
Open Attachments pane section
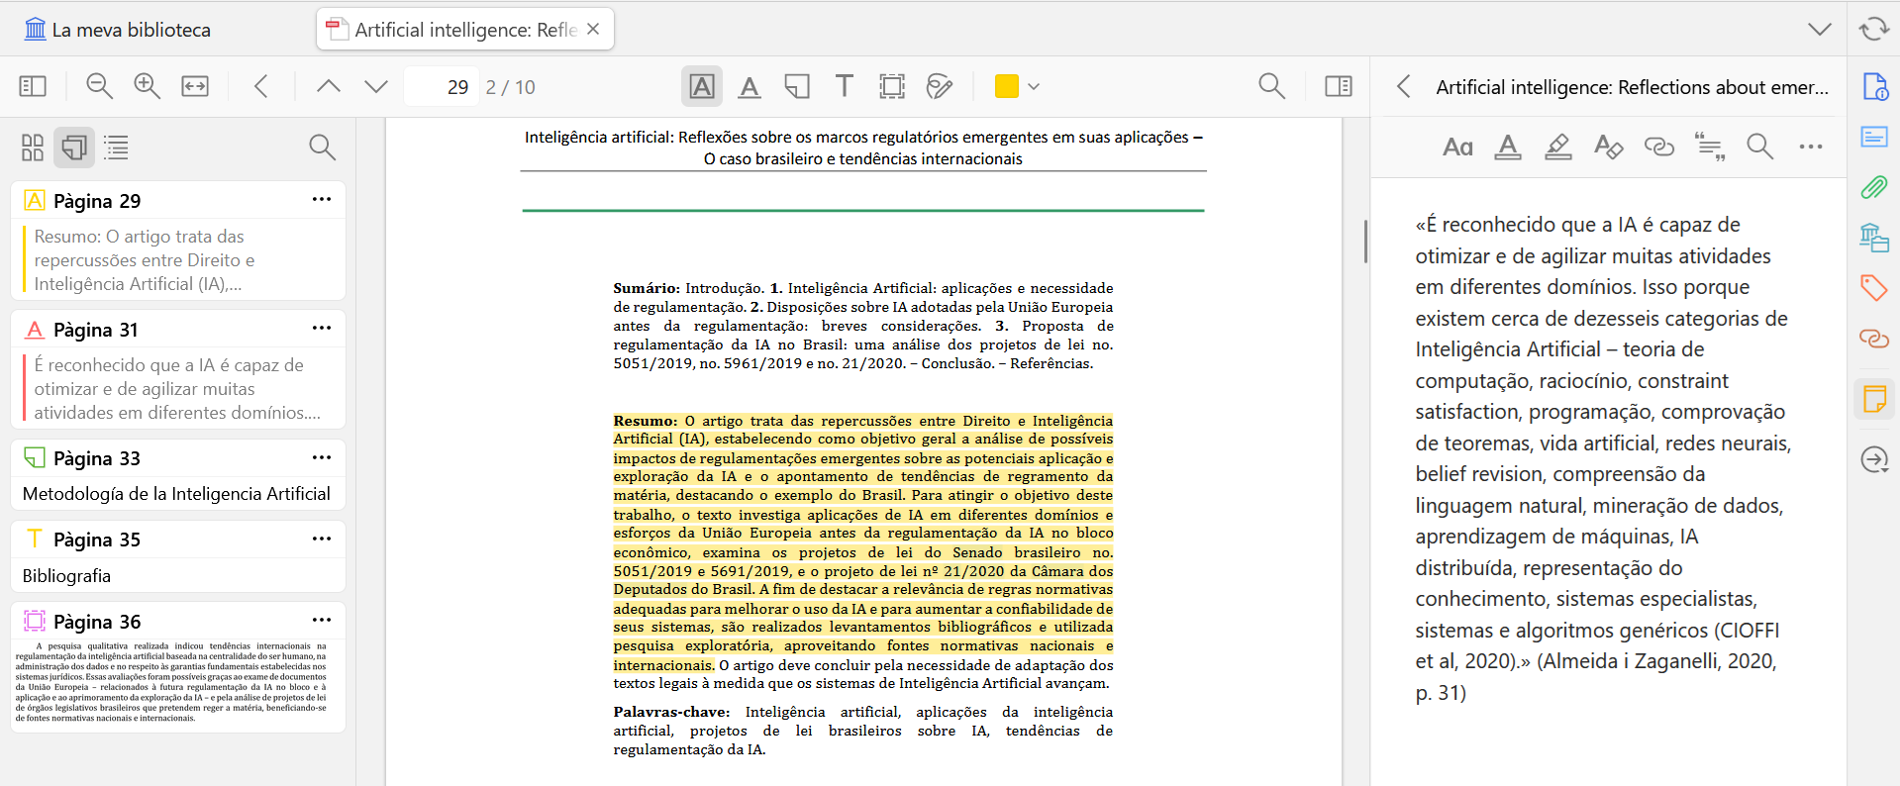[1874, 187]
